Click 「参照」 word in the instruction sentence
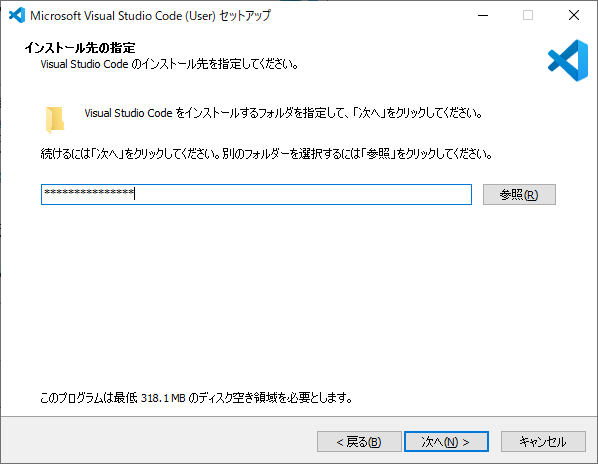 [x=379, y=154]
